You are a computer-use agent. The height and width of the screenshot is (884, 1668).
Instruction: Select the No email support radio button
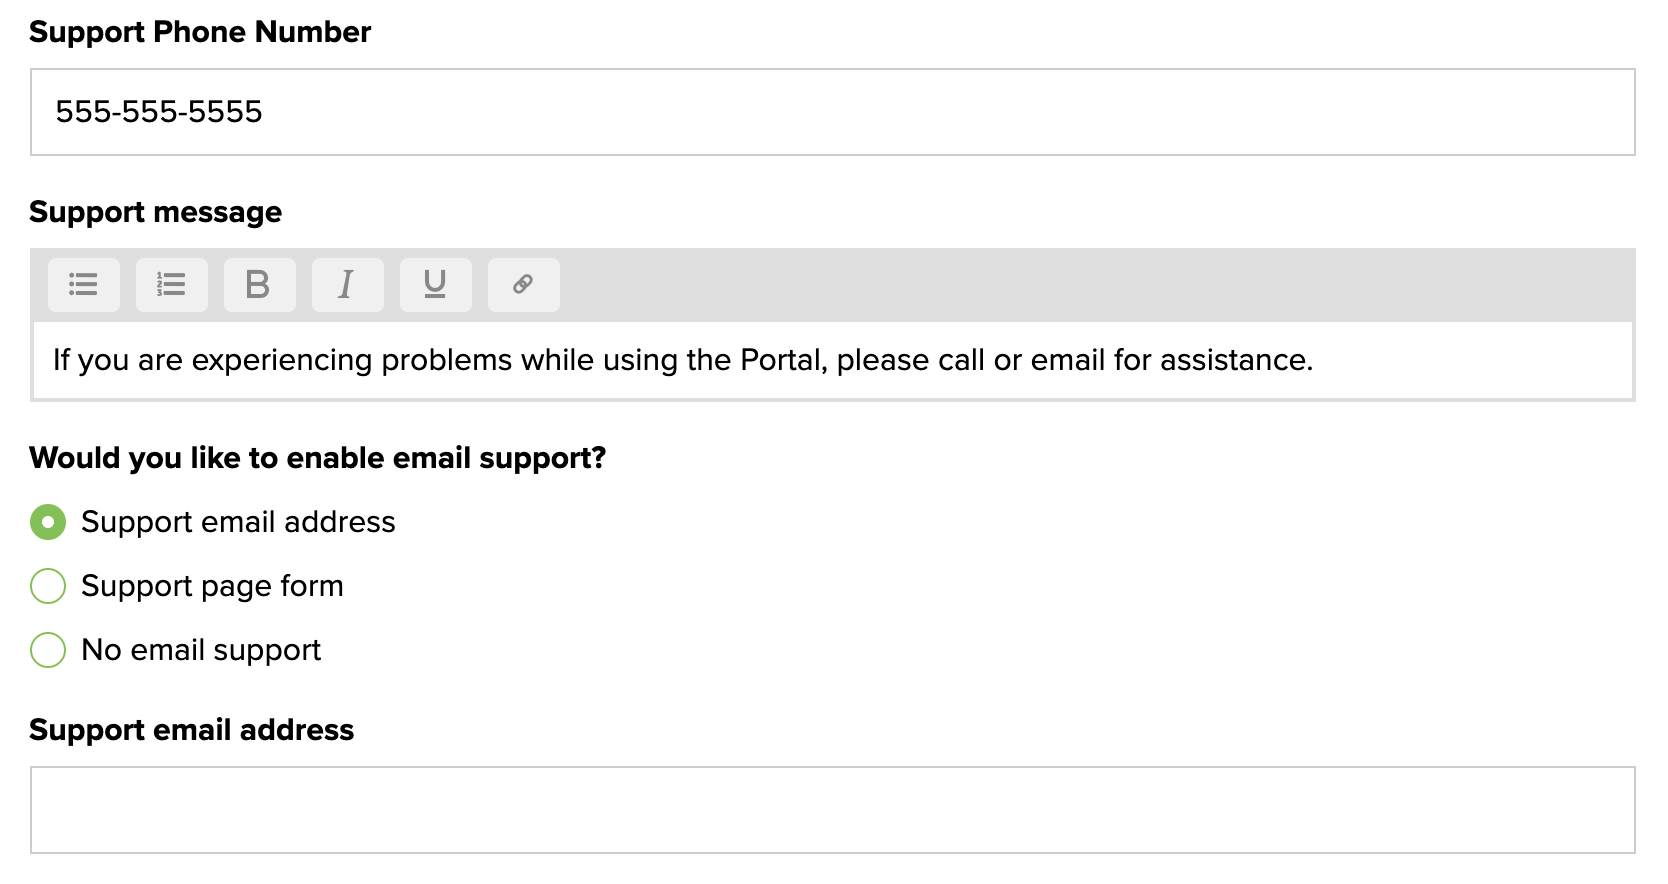(48, 650)
